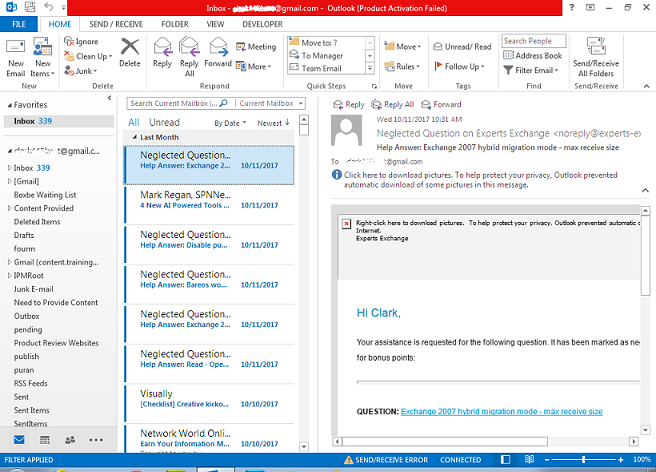Click ribbon Reply All icon

tap(189, 57)
